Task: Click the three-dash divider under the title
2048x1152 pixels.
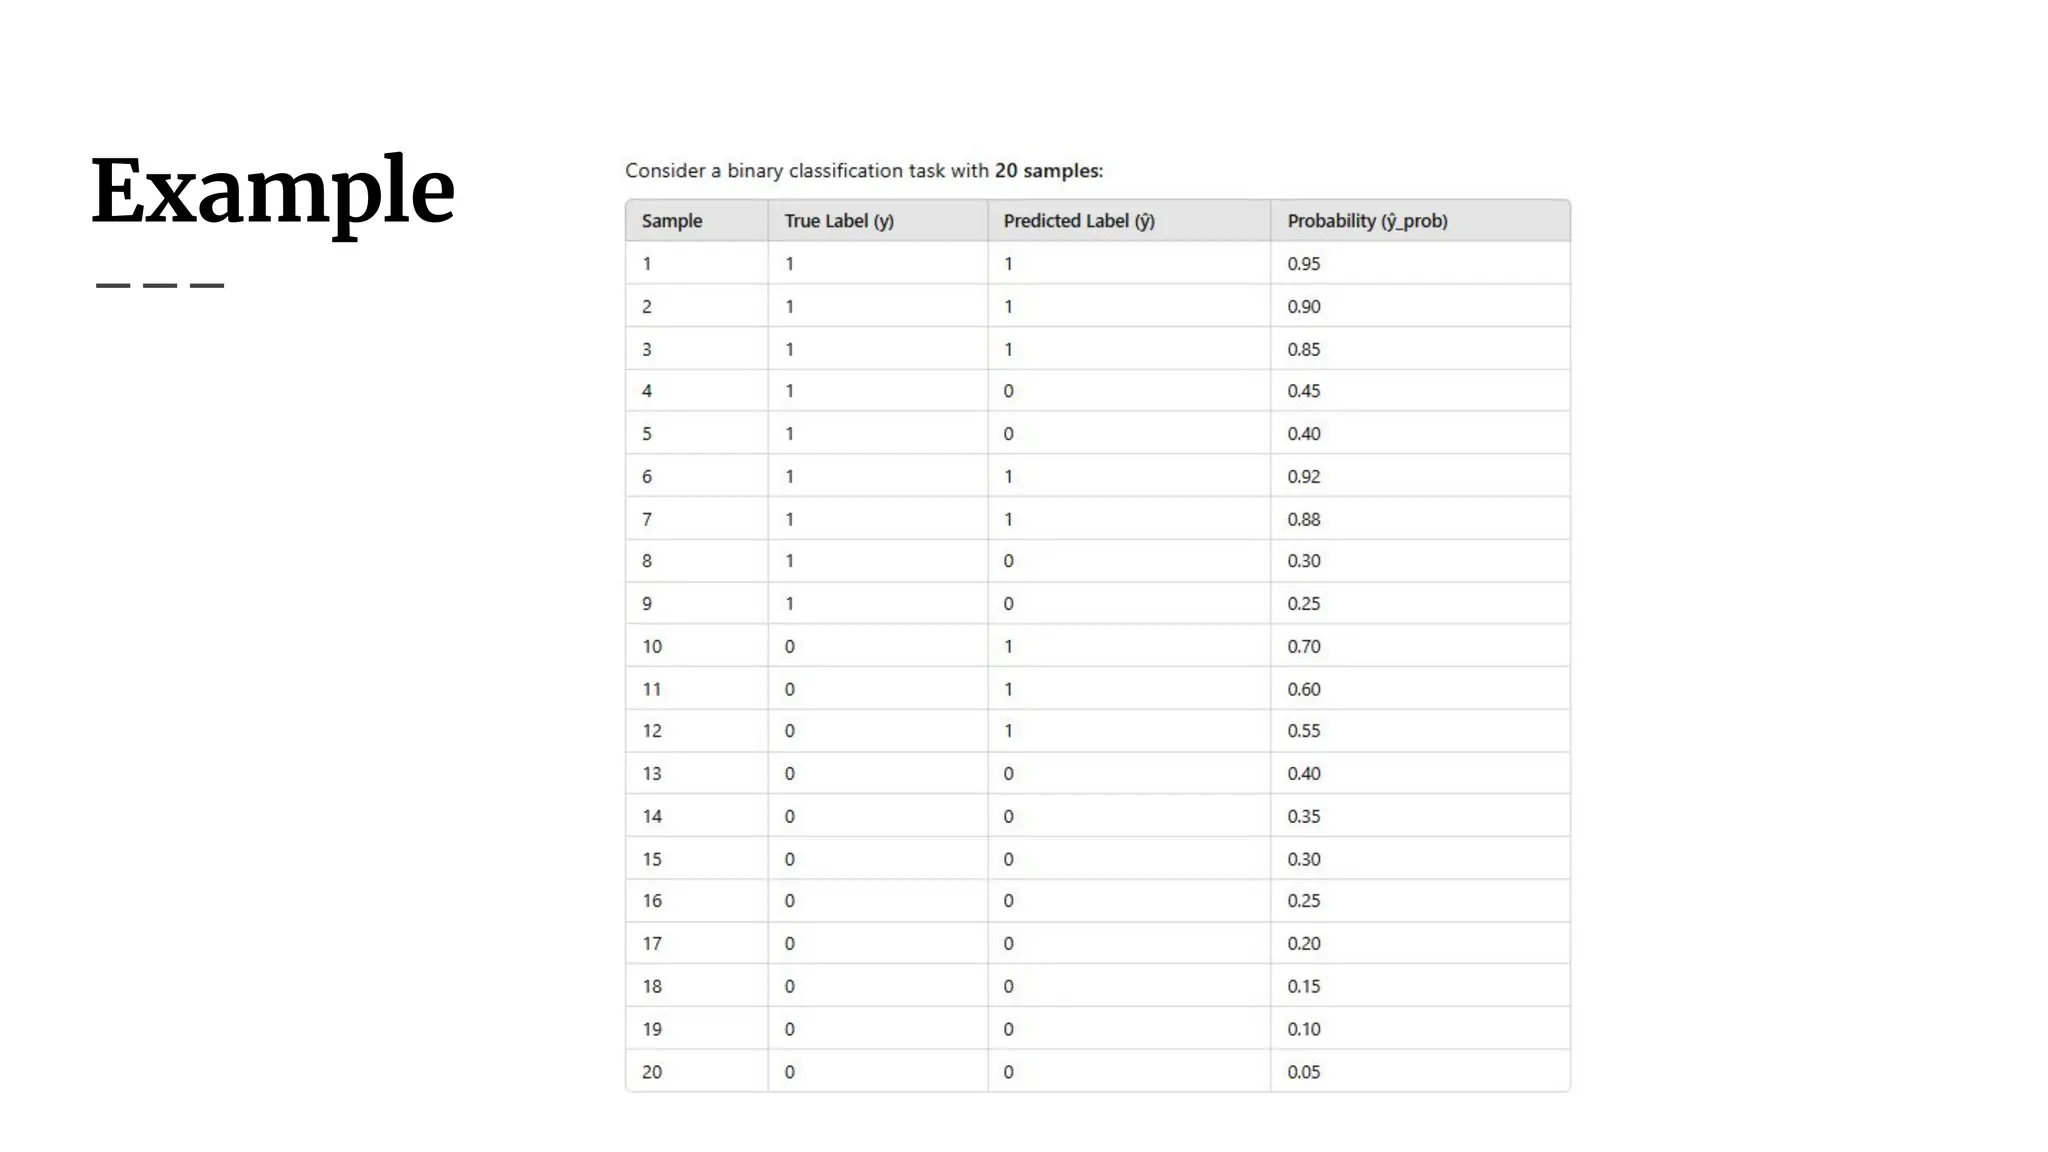Action: tap(160, 286)
